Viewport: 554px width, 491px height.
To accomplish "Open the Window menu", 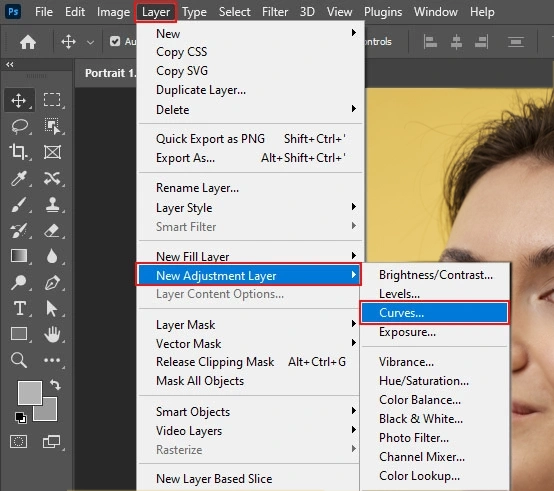I will 436,12.
